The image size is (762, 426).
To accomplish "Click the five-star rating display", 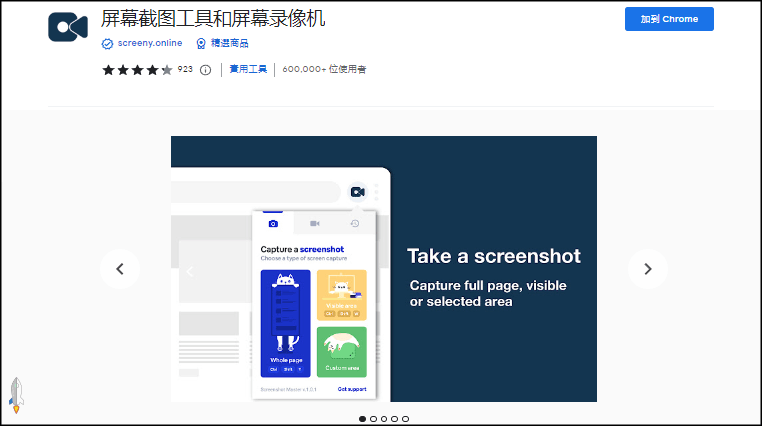I will (x=137, y=70).
